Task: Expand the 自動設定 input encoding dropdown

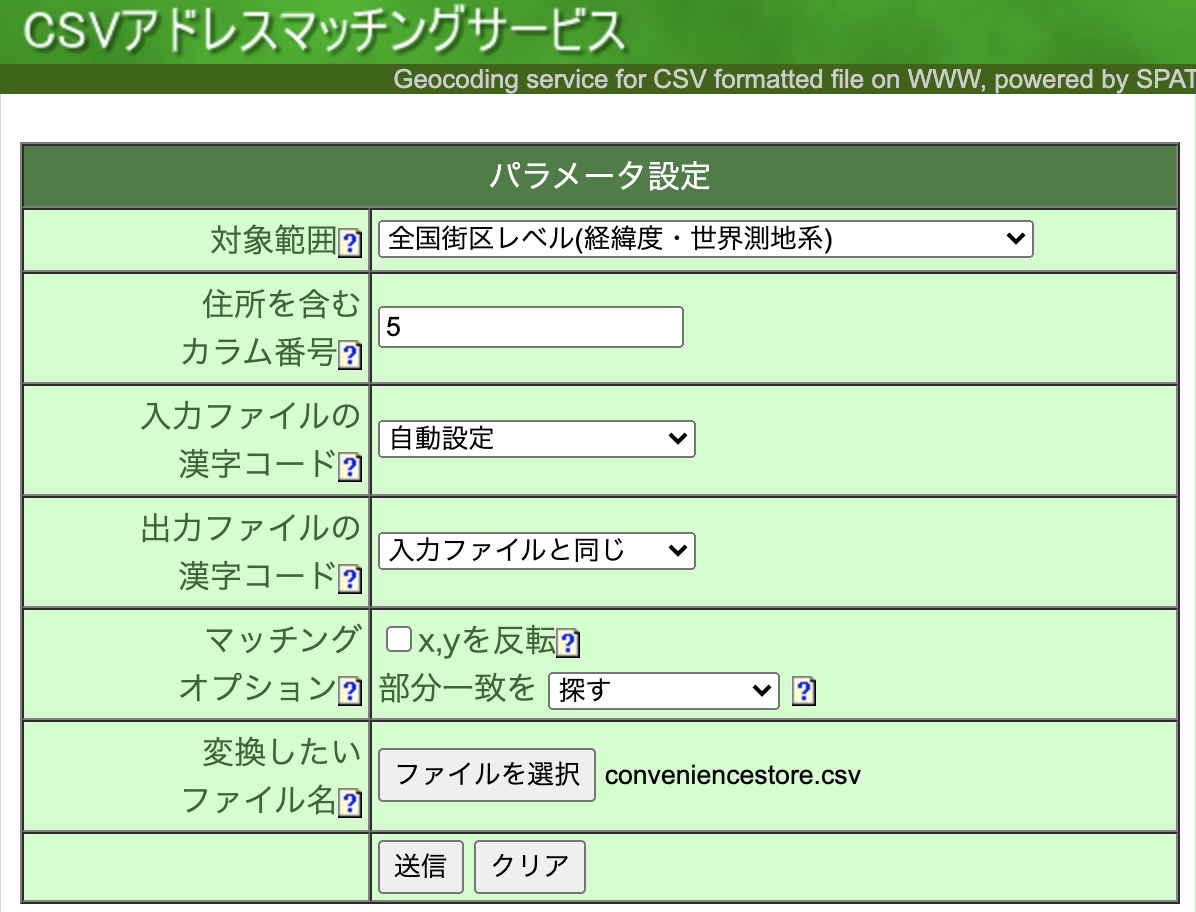Action: pos(536,438)
